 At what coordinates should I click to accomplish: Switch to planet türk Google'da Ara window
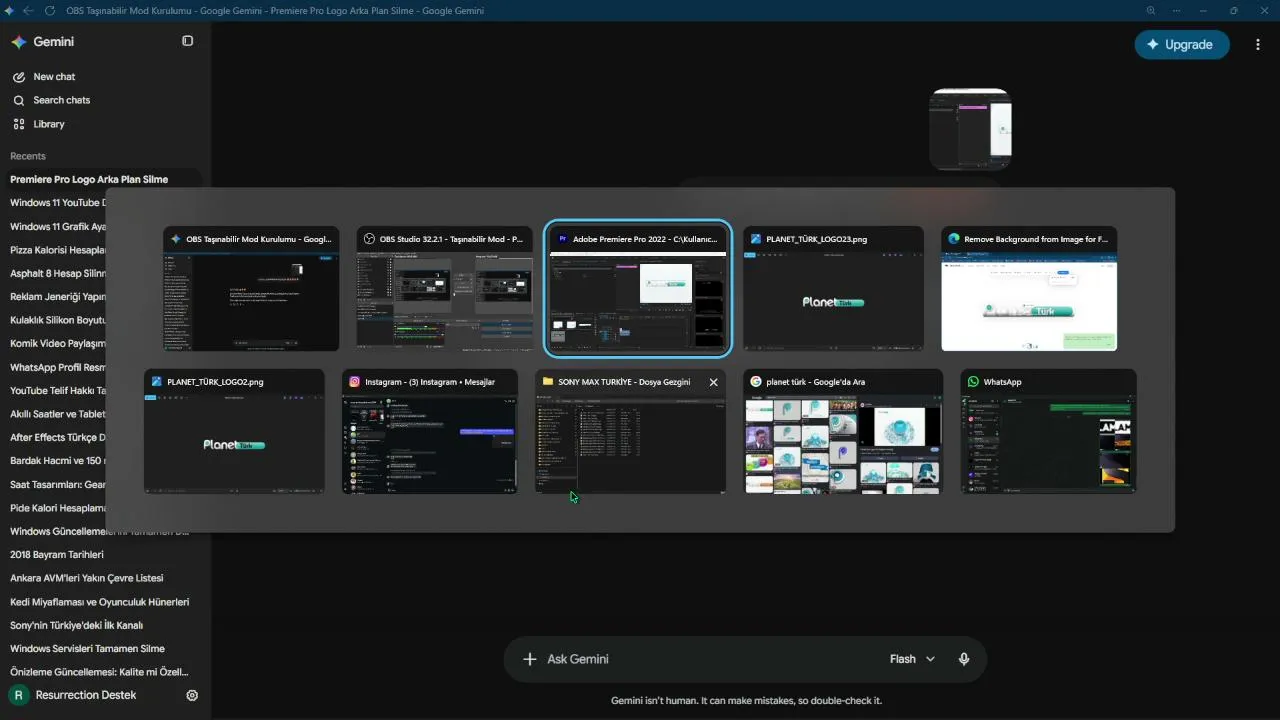click(843, 431)
